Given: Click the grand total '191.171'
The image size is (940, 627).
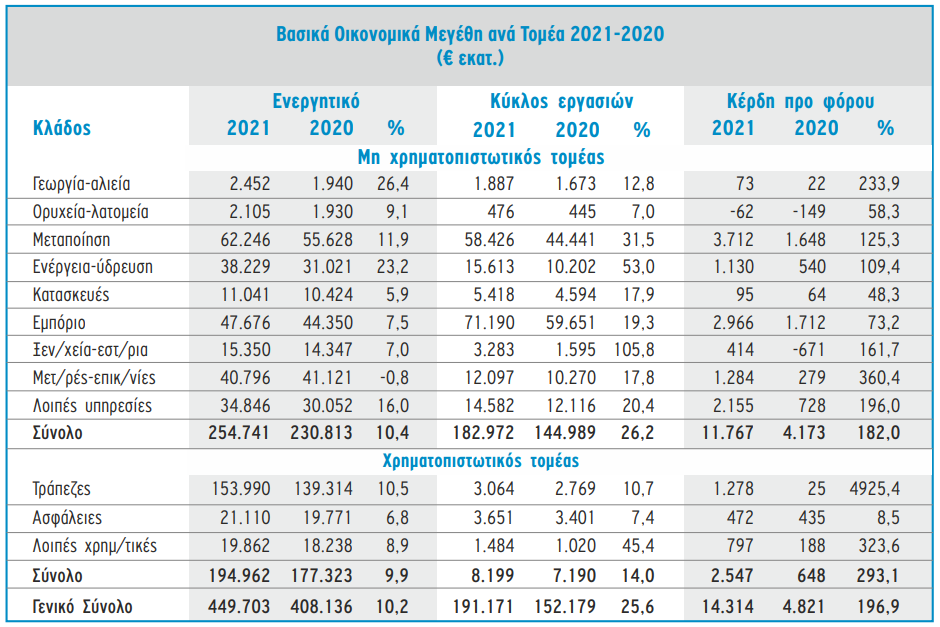Looking at the screenshot, I should (483, 606).
